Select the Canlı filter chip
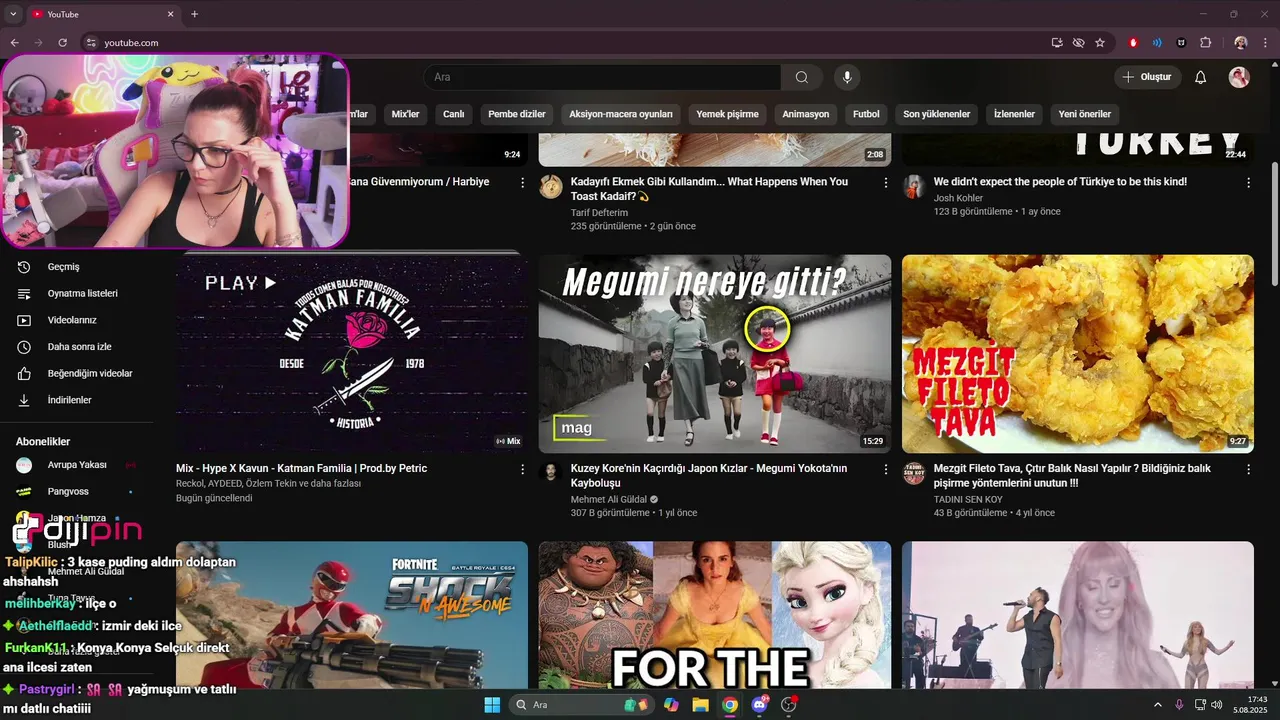 point(454,114)
